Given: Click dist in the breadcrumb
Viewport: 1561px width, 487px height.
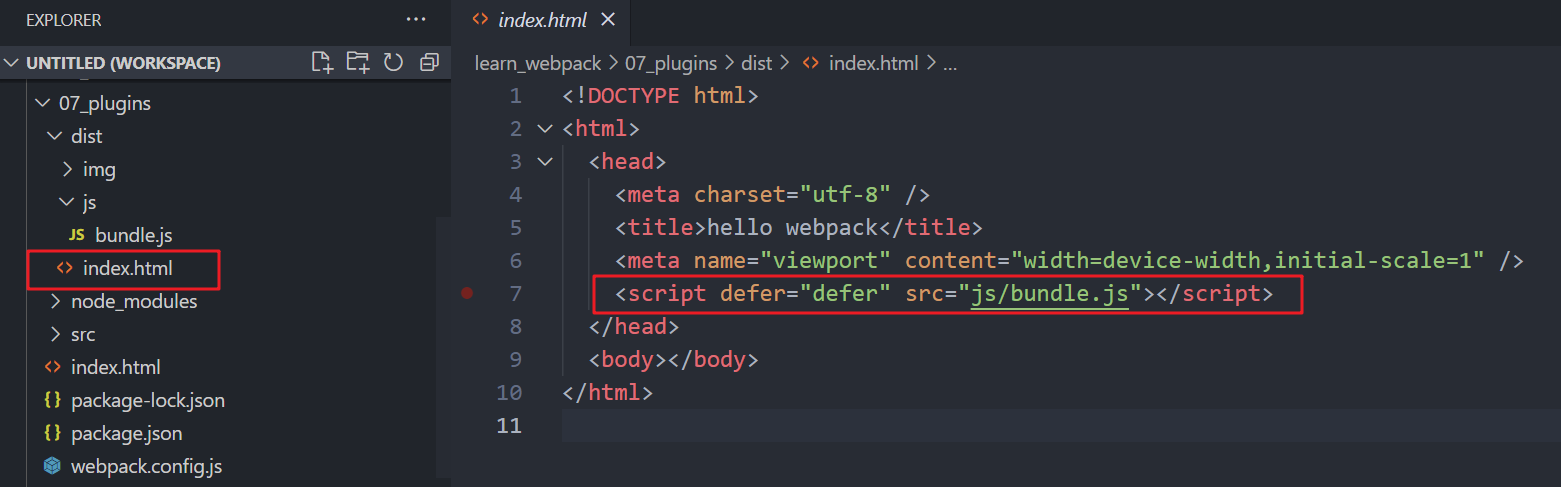Looking at the screenshot, I should click(757, 63).
